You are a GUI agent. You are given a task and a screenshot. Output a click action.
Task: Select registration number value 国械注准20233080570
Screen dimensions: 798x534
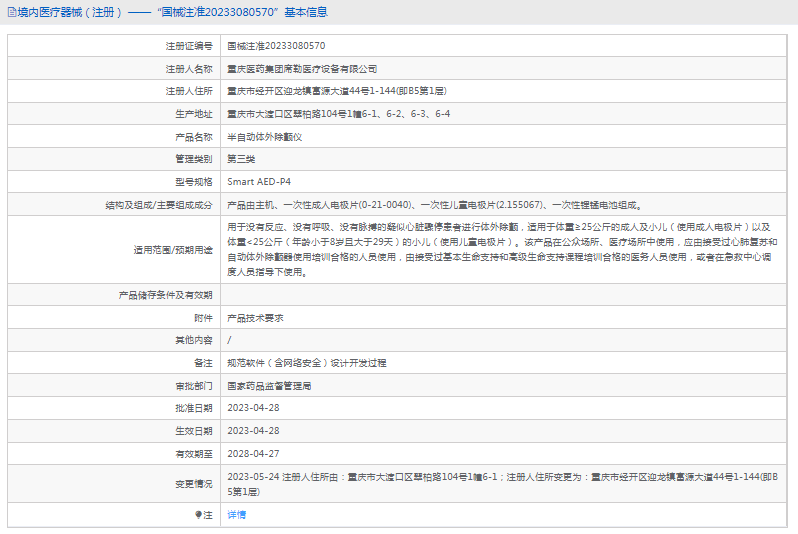point(276,46)
